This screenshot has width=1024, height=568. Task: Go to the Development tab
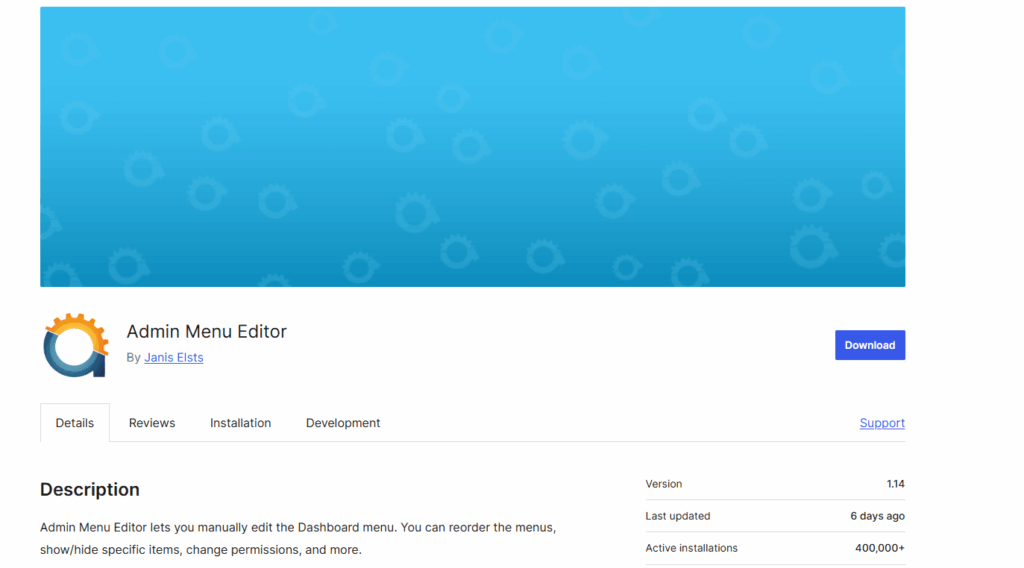343,422
